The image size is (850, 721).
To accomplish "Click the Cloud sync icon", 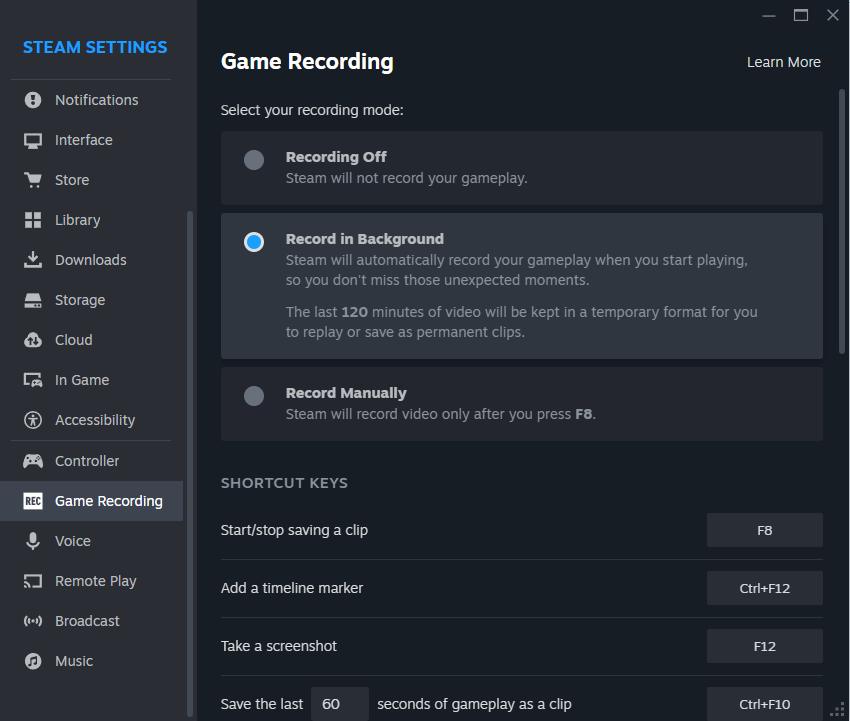I will point(33,340).
